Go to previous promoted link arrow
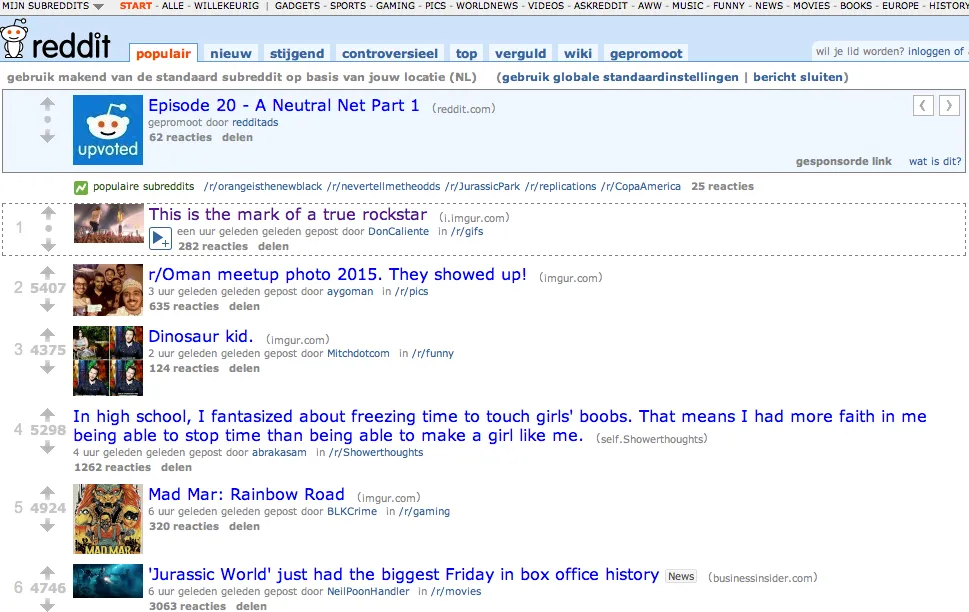This screenshot has width=969, height=612. tap(923, 106)
